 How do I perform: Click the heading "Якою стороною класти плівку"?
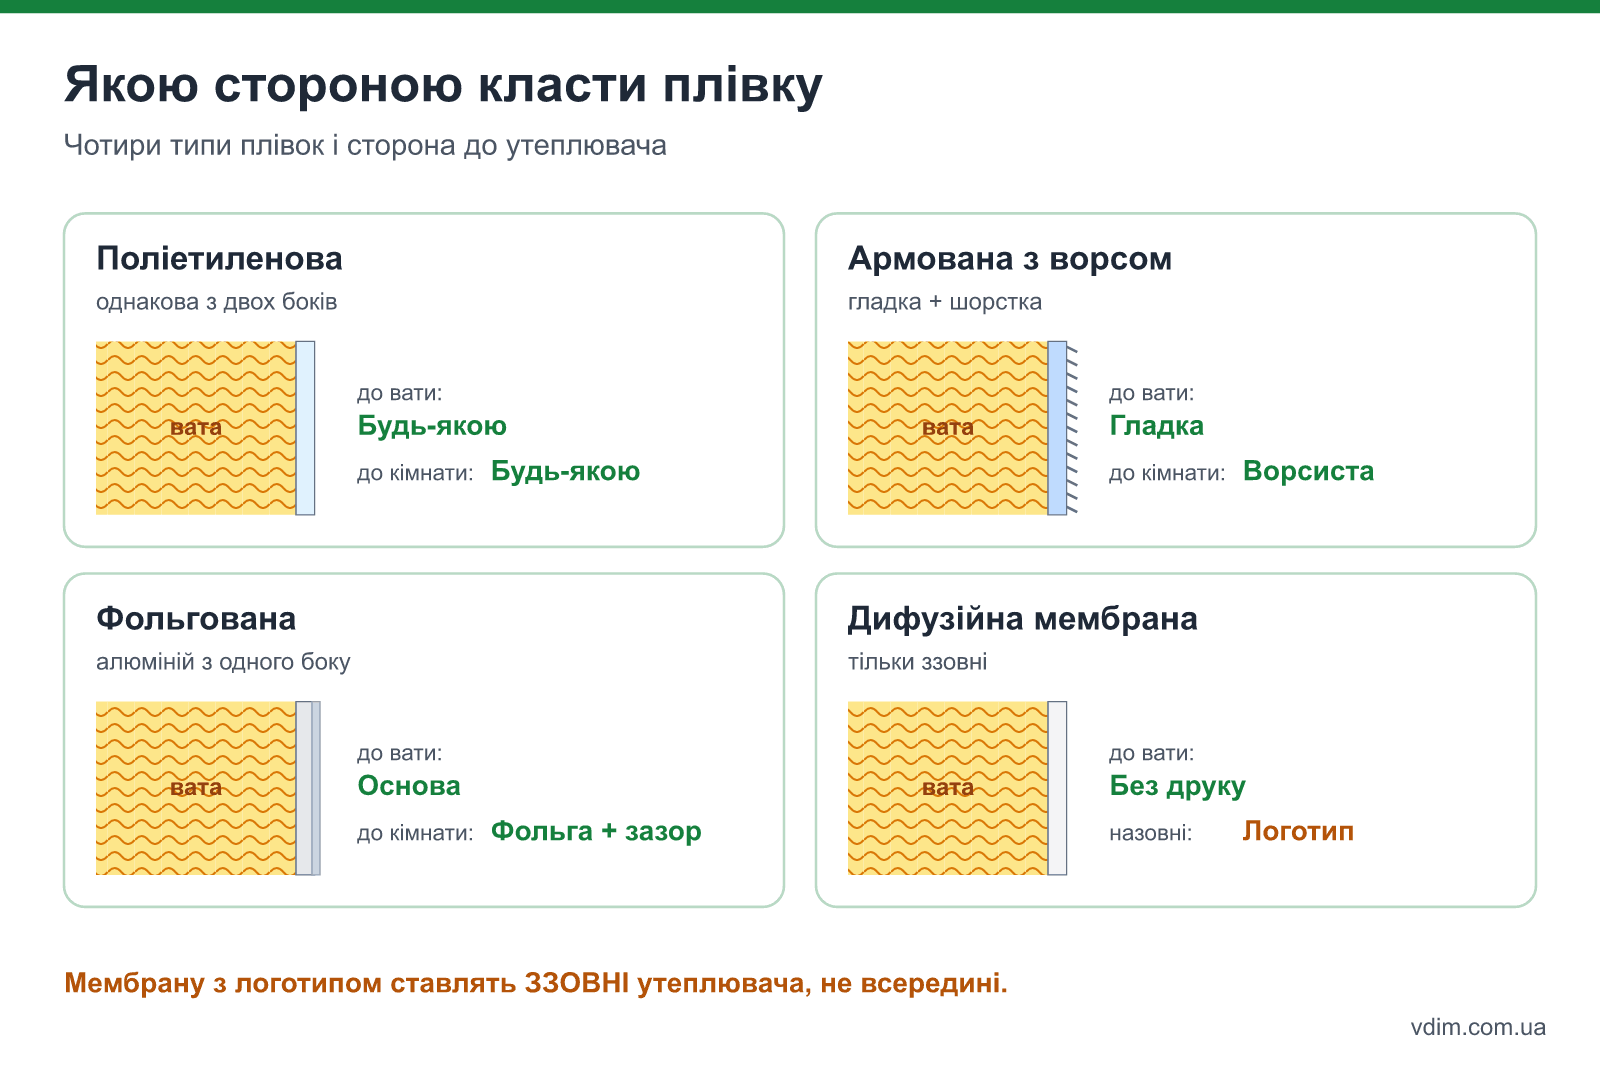443,85
